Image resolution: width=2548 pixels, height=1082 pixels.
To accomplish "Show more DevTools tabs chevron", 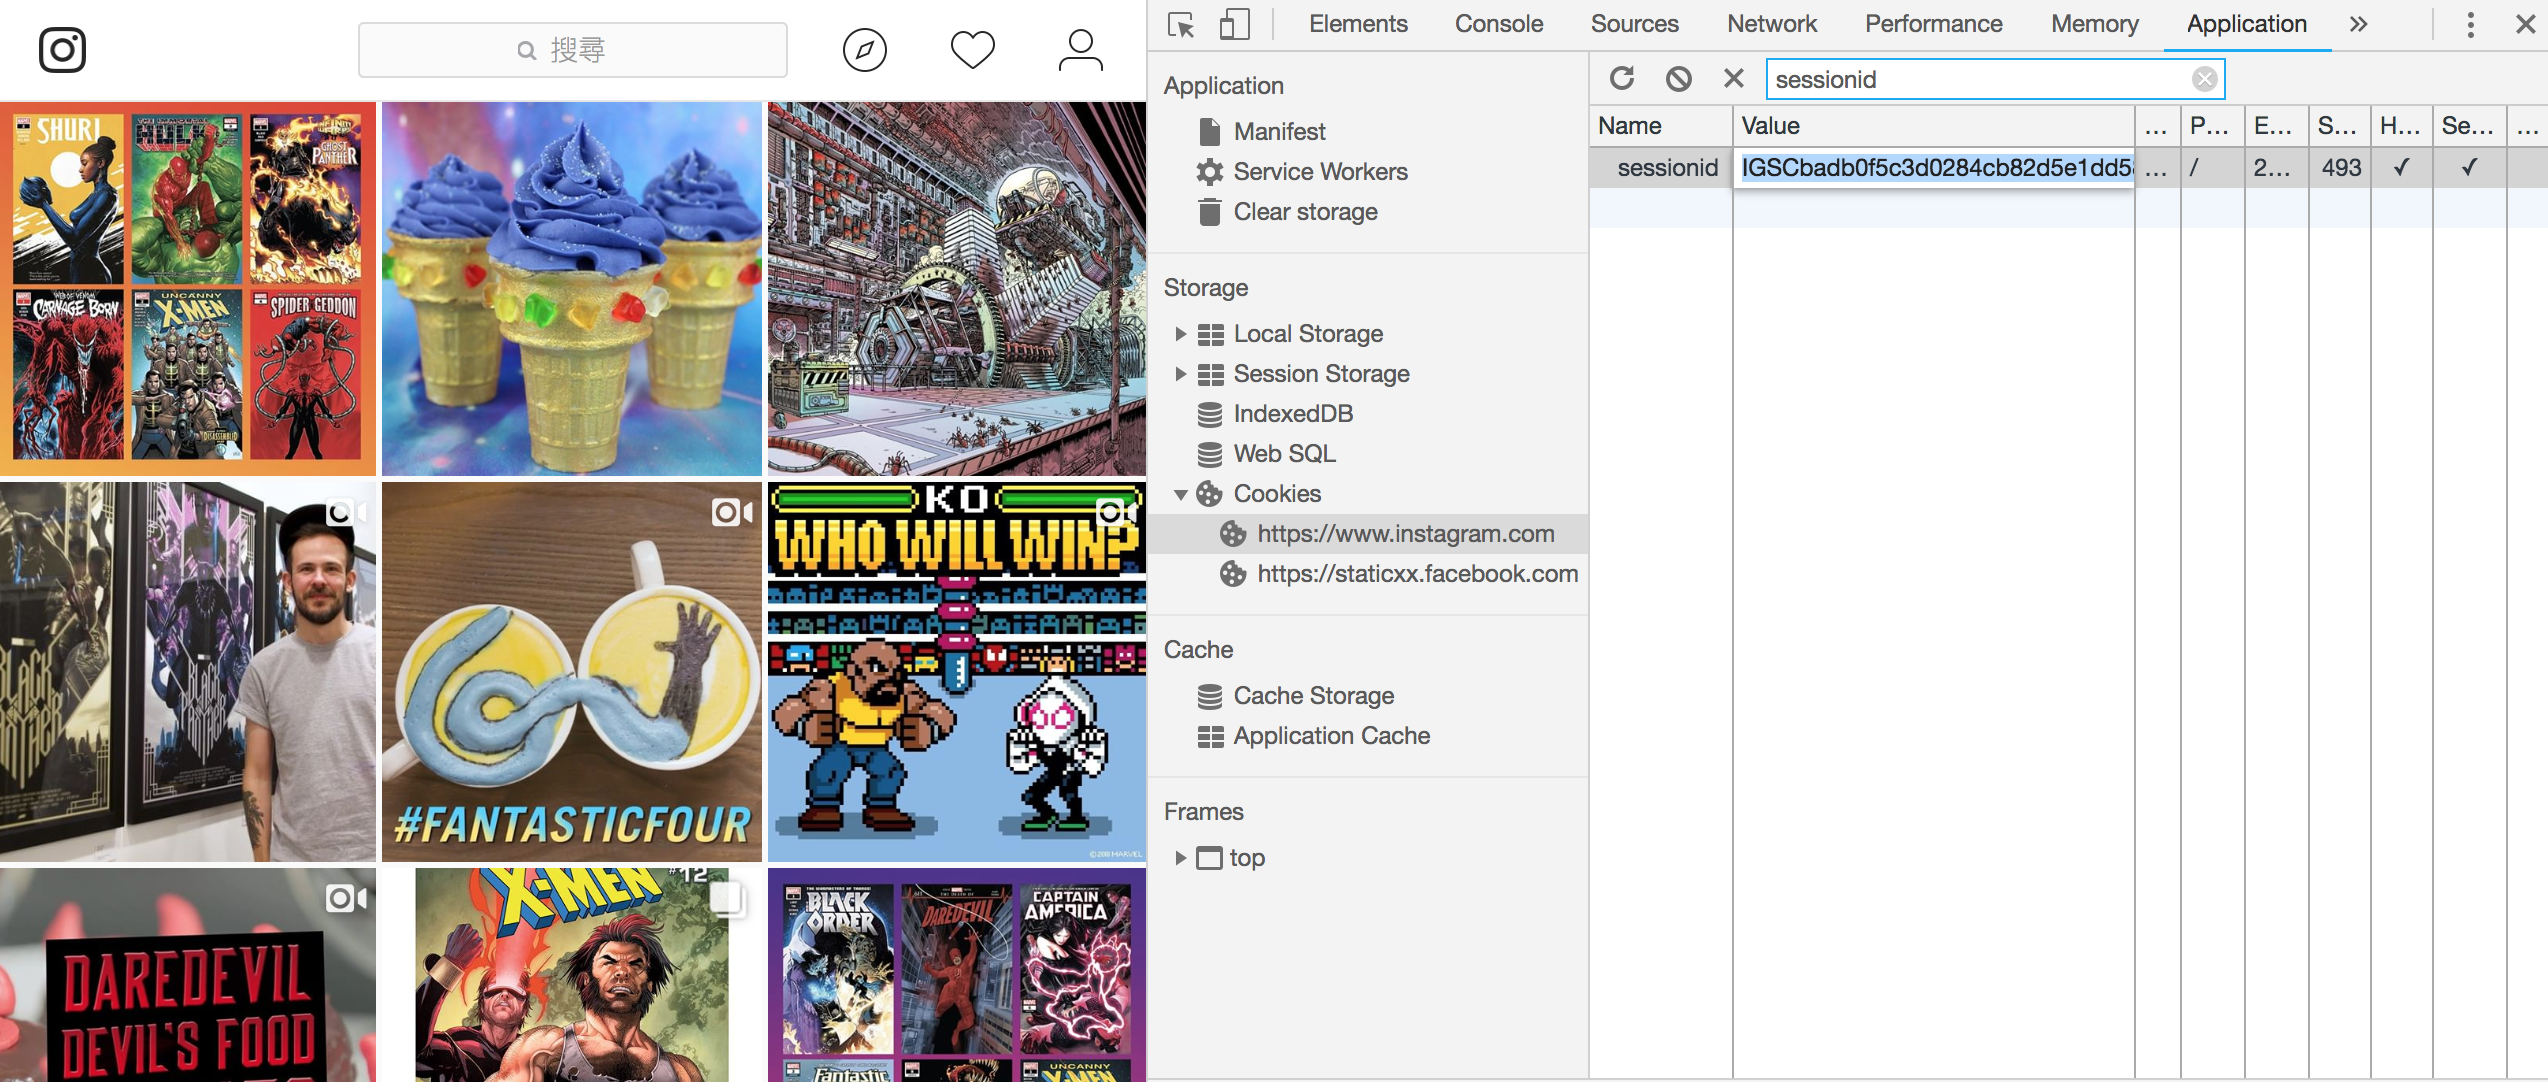I will pos(2358,24).
